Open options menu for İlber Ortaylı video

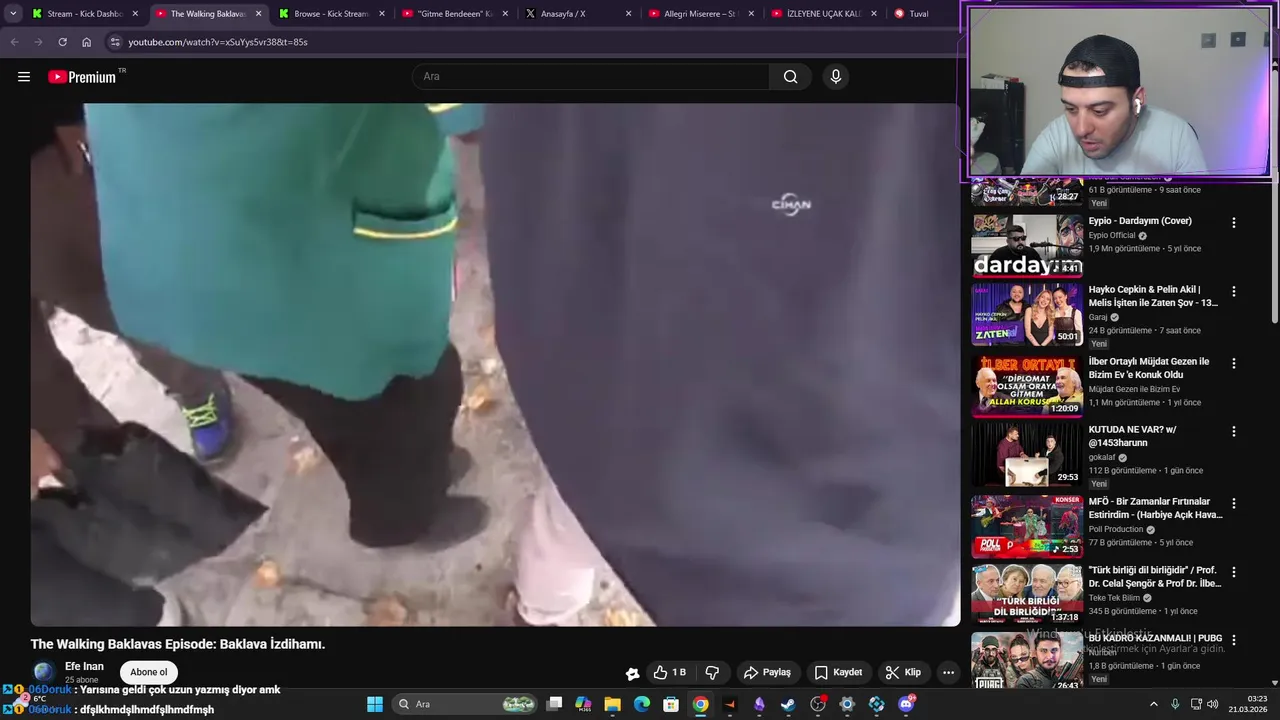click(x=1233, y=363)
